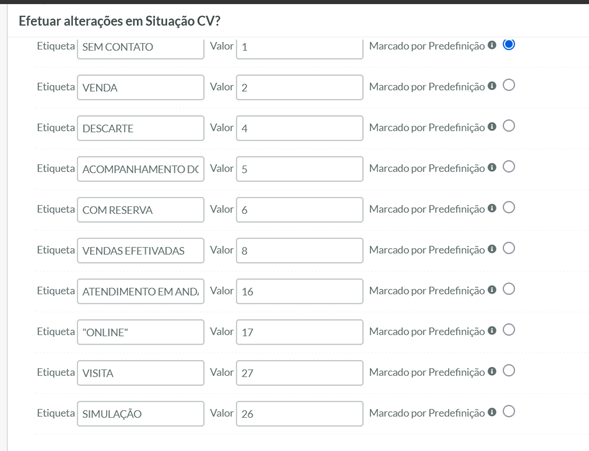The image size is (589, 451).
Task: Click the value field containing 27
Action: point(300,373)
